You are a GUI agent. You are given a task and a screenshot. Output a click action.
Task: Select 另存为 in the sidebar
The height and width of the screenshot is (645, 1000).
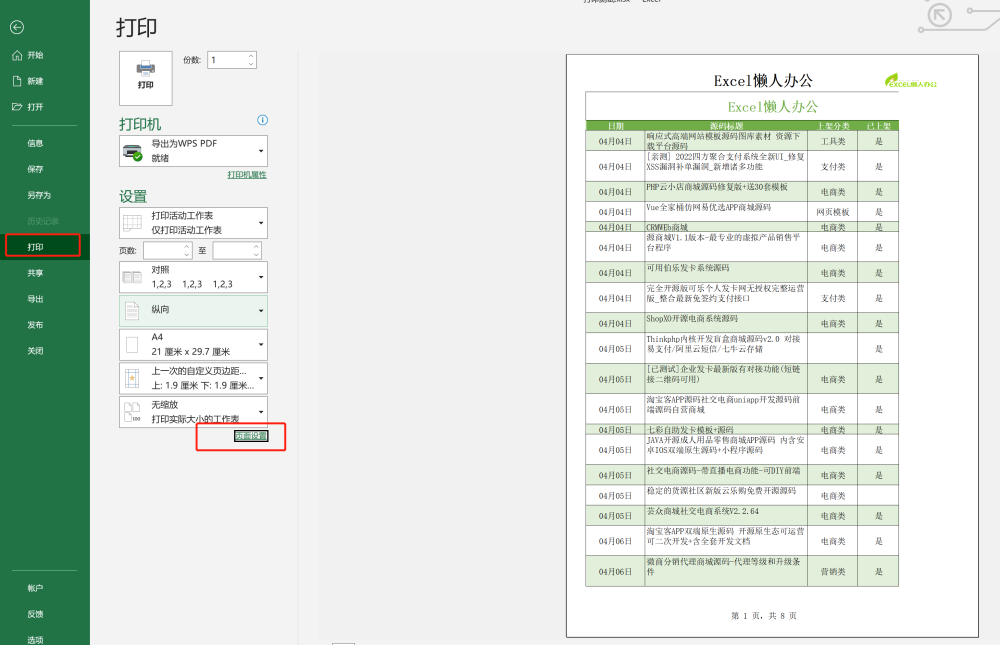pyautogui.click(x=38, y=195)
